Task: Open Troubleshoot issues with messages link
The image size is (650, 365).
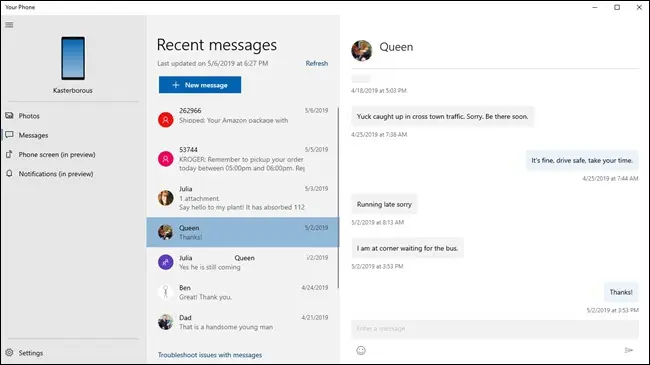Action: (210, 355)
